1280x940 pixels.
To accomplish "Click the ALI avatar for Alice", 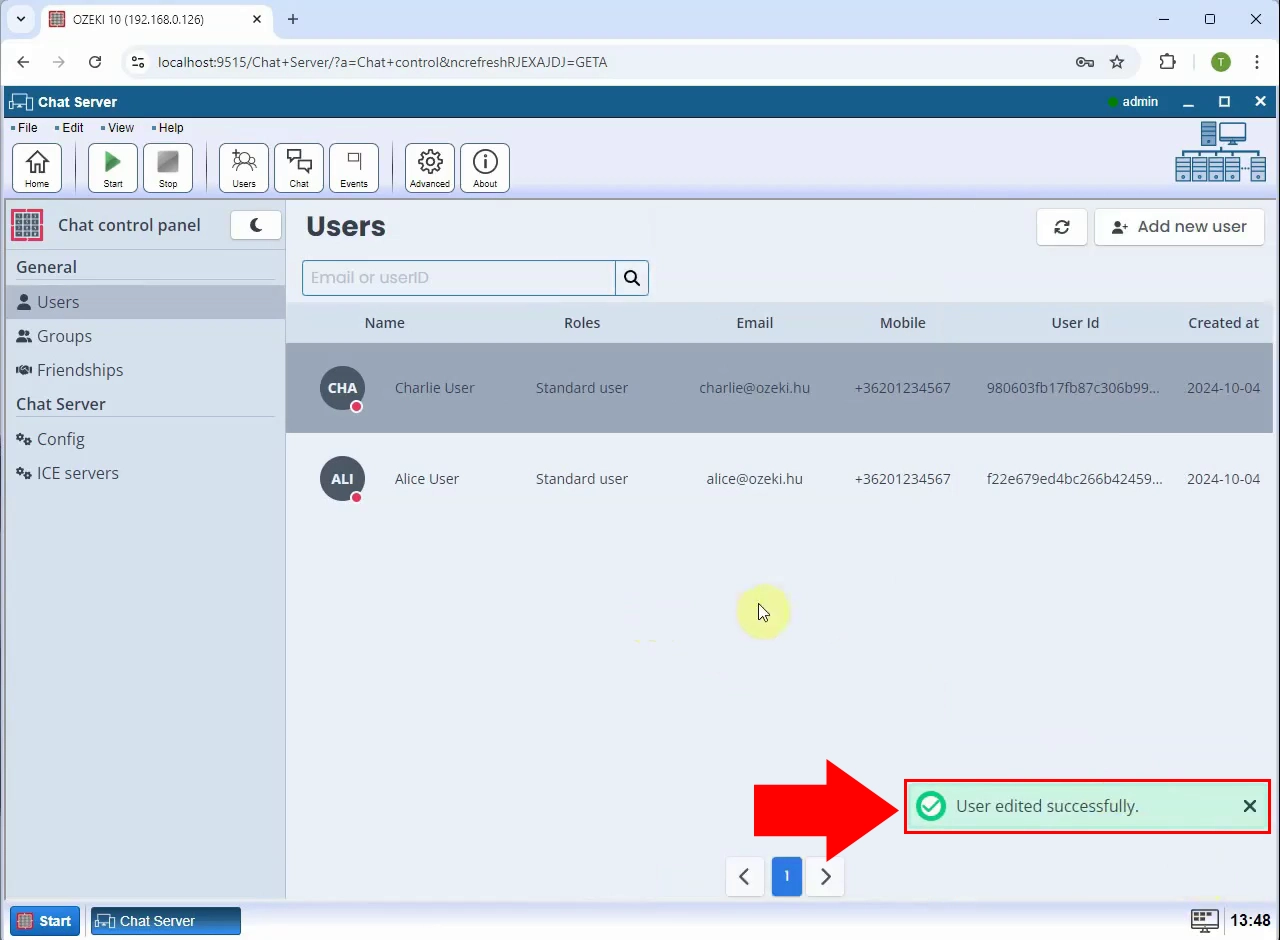I will (342, 479).
